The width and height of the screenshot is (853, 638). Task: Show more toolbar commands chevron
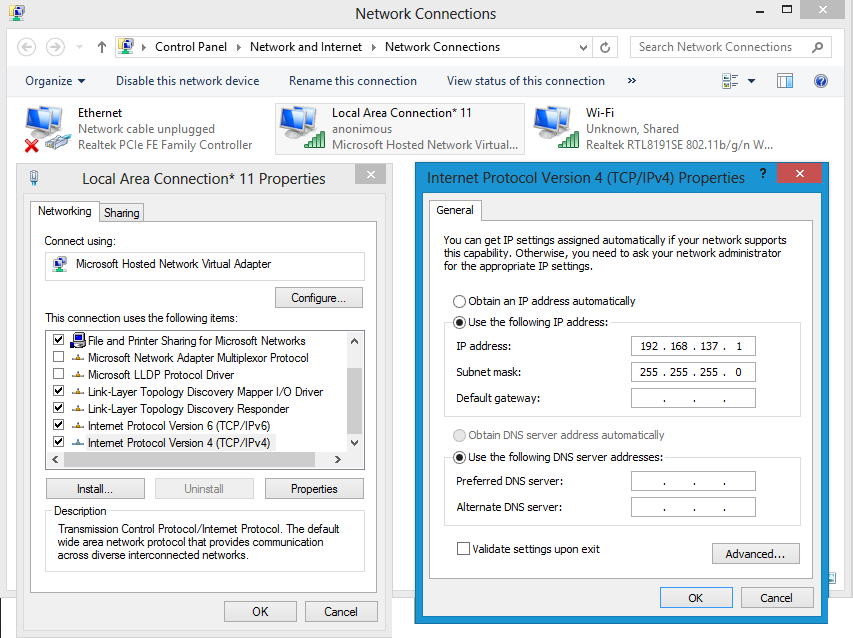(x=632, y=80)
